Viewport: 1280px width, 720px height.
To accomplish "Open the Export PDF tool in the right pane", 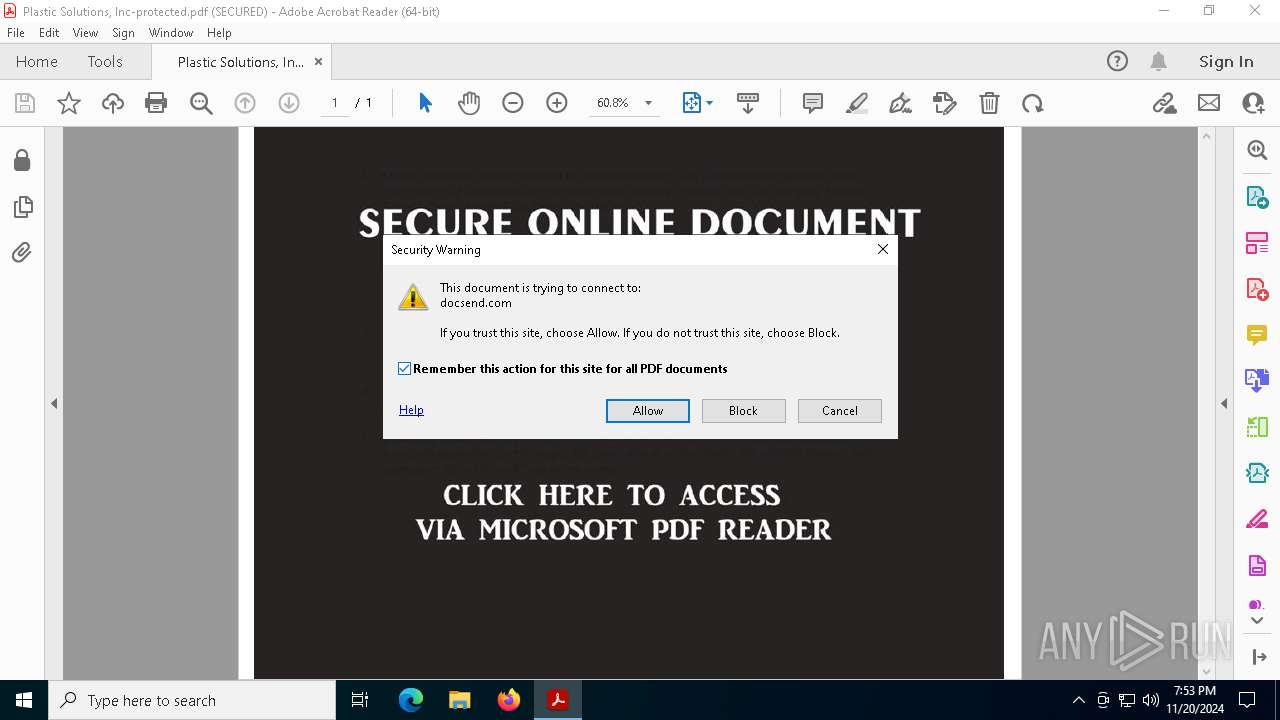I will point(1257,197).
